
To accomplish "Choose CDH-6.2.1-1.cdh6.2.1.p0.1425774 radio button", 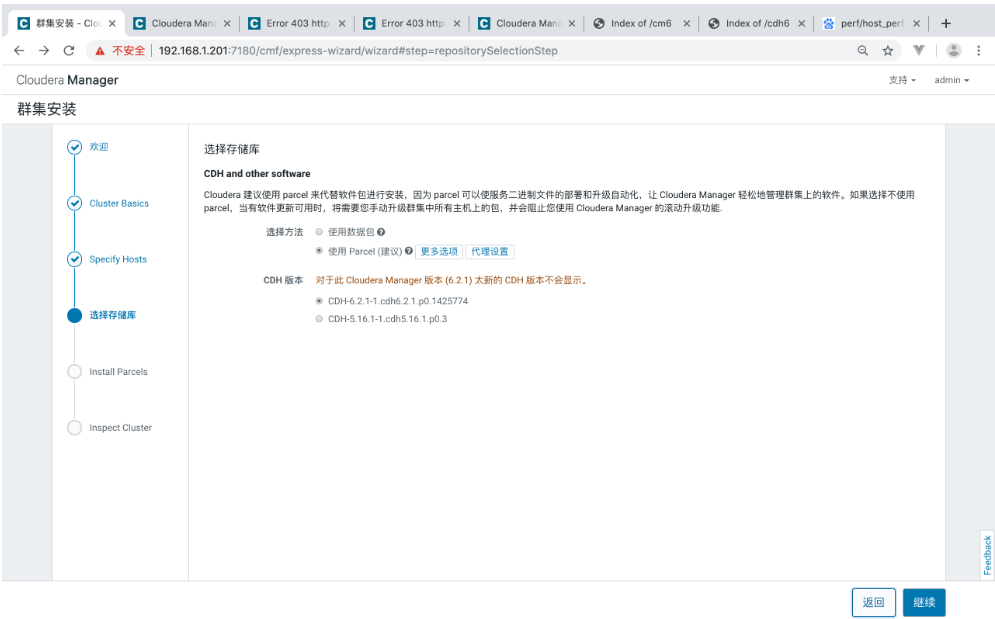I will click(319, 301).
